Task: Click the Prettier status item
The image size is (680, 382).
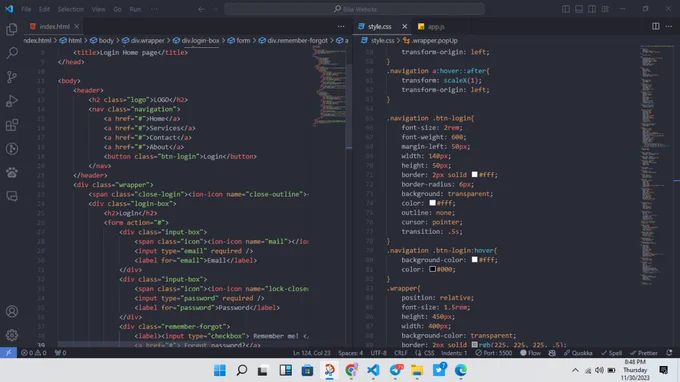Action: coord(644,353)
